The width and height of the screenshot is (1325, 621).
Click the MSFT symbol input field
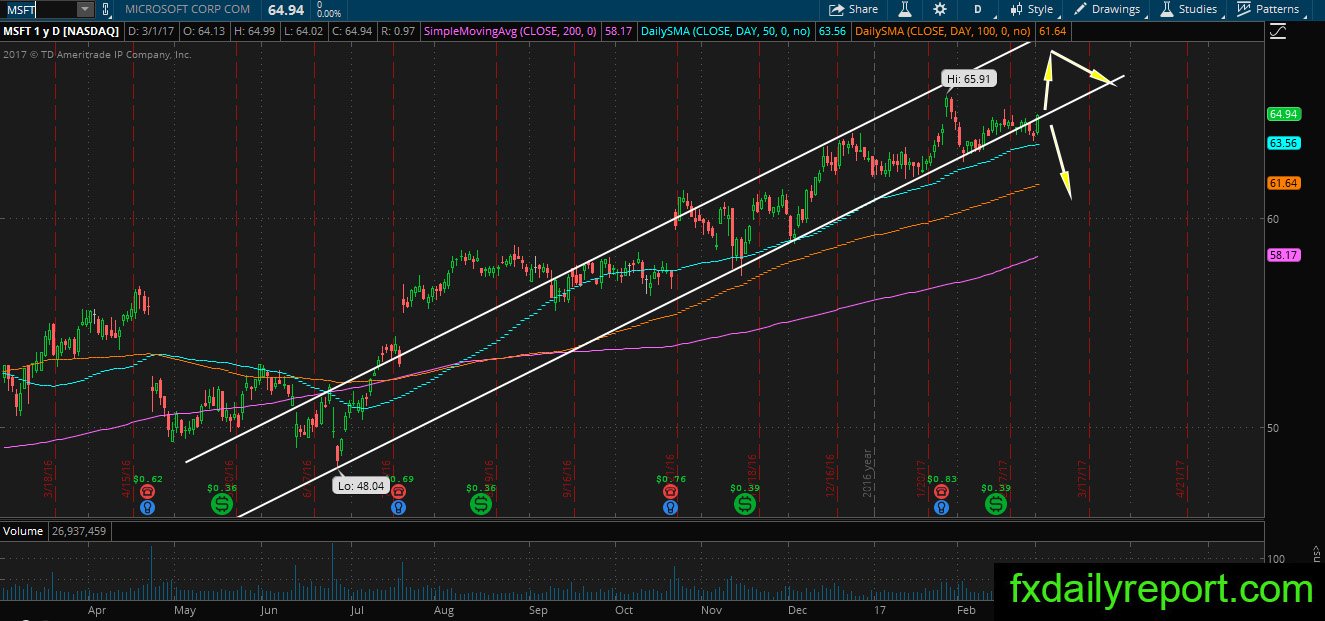pos(38,9)
